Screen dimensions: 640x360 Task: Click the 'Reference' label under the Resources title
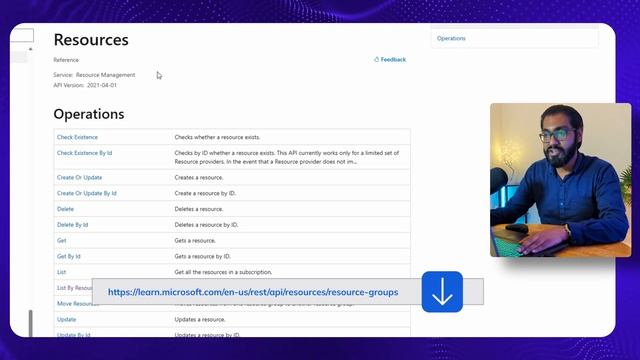(66, 60)
